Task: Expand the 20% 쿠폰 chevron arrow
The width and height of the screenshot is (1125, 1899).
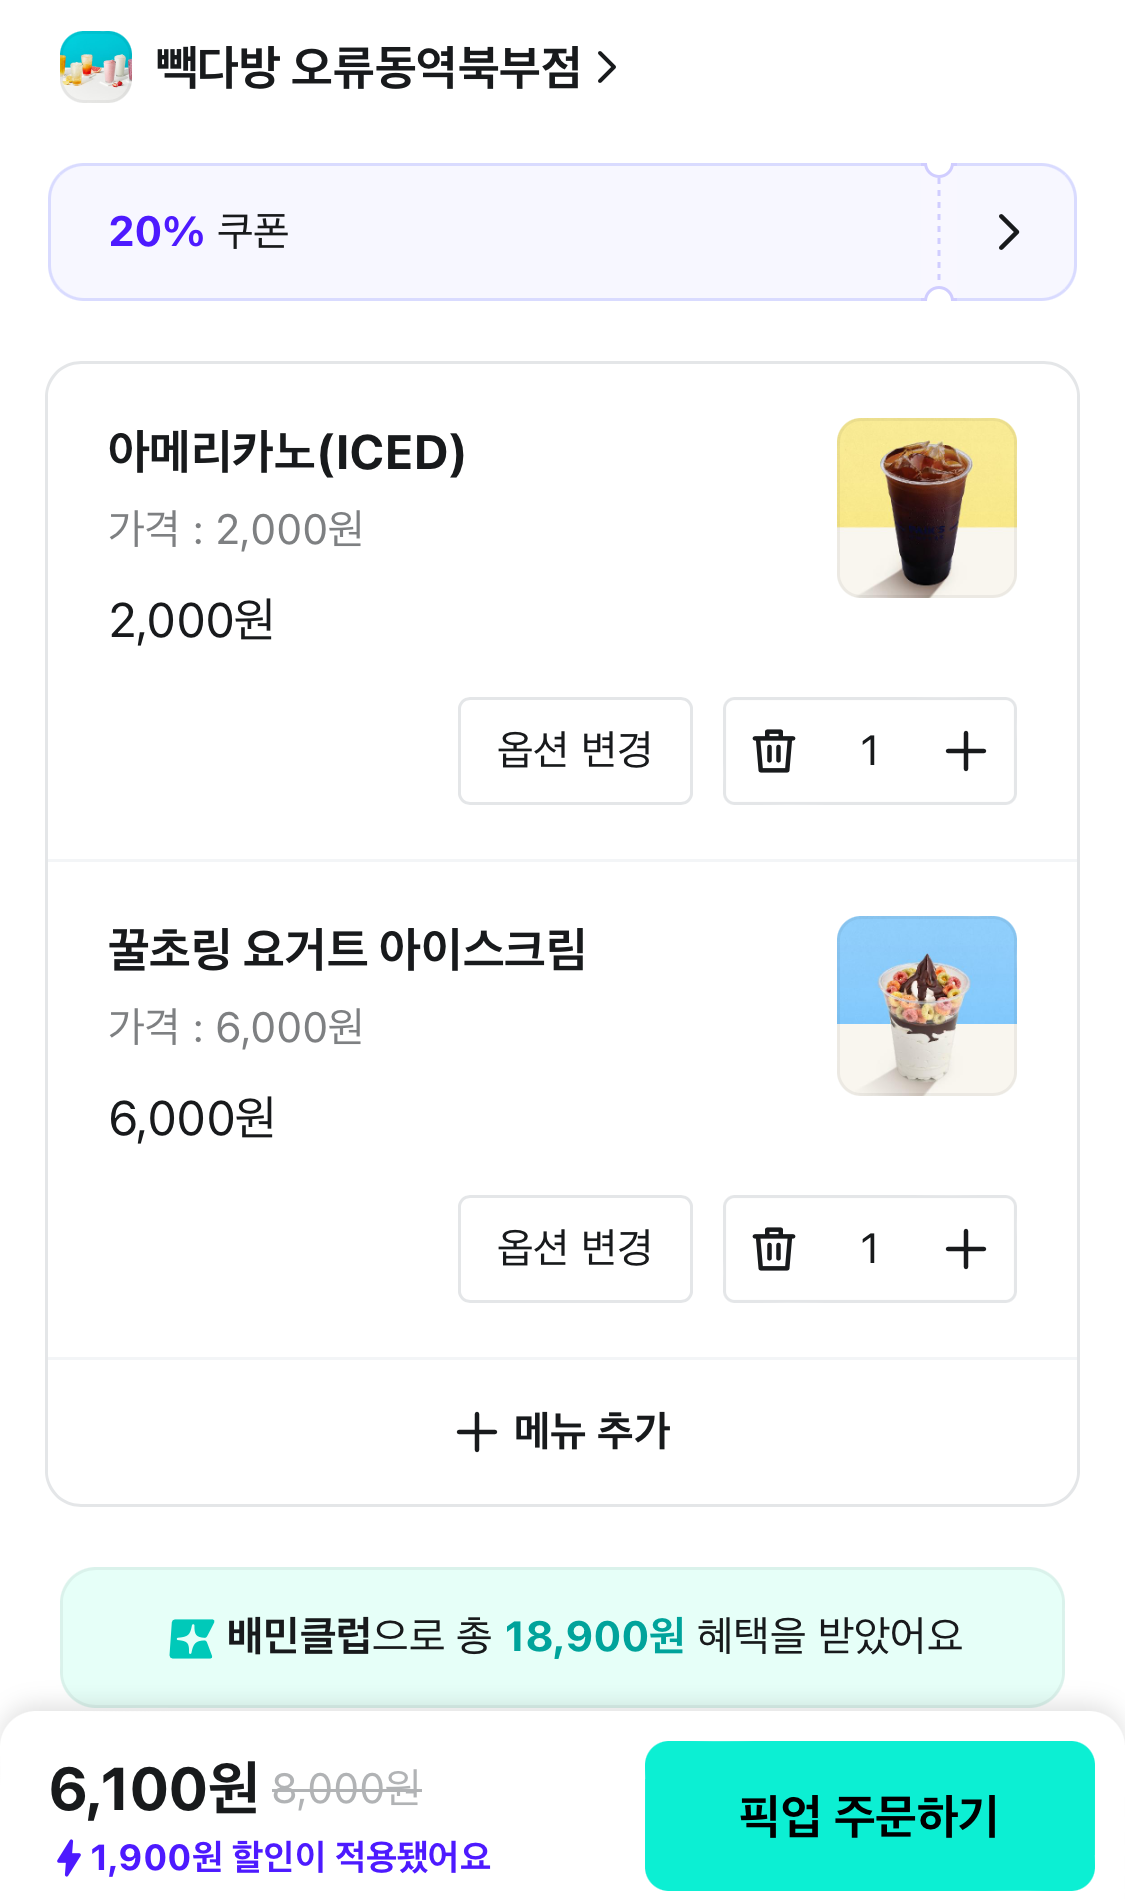Action: tap(1008, 232)
